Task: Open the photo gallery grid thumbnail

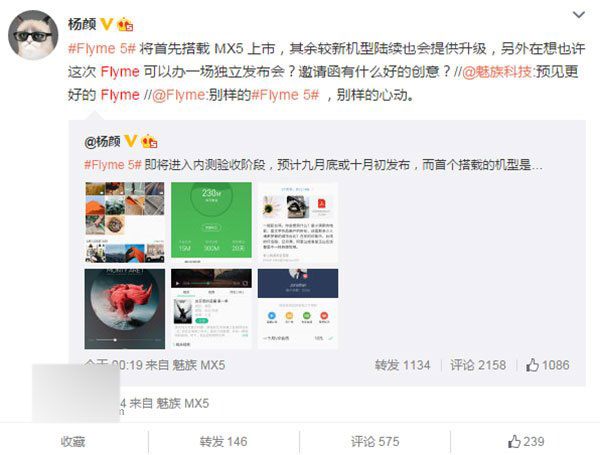Action: click(125, 222)
